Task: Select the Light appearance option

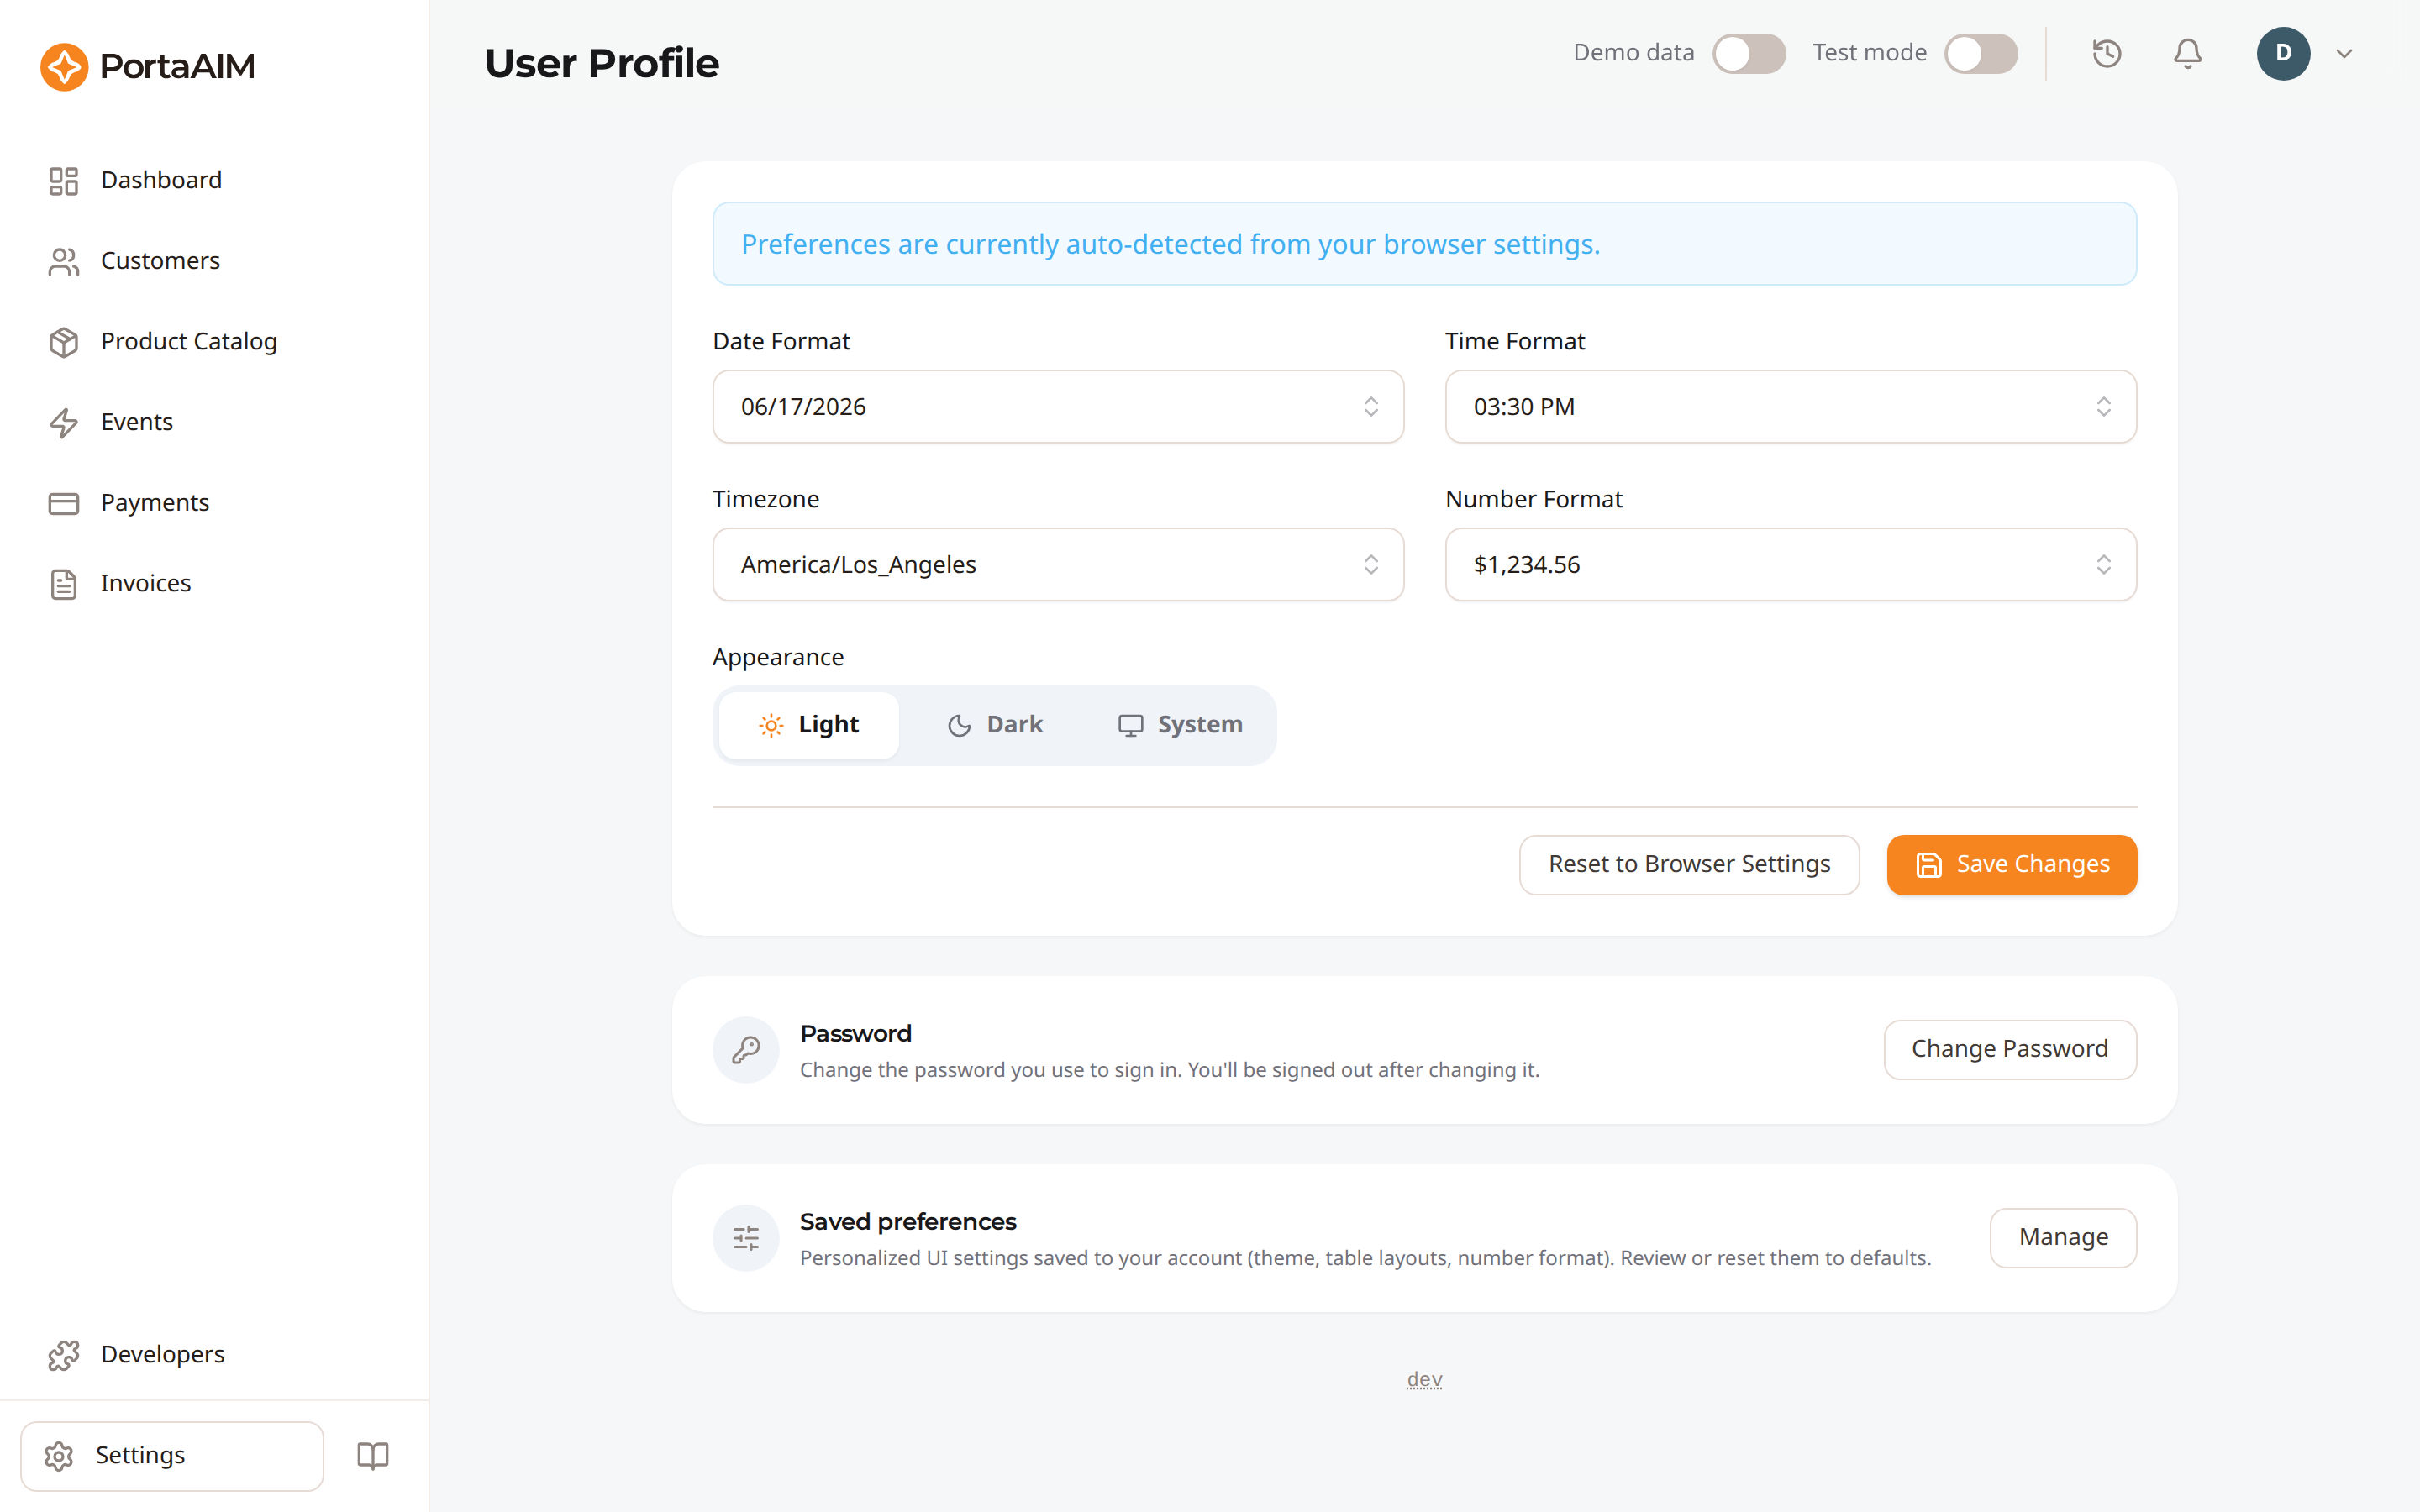Action: 809,725
